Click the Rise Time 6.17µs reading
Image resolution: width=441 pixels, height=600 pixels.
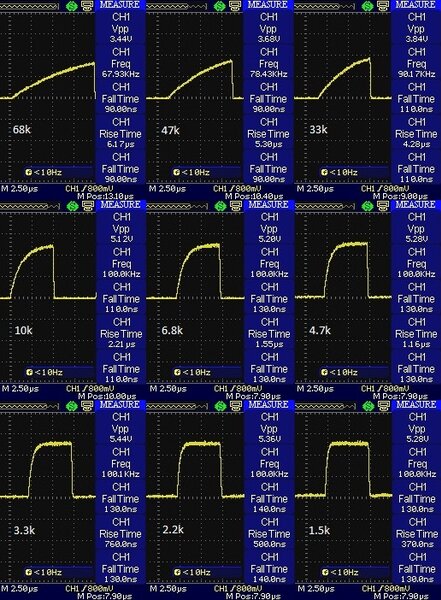121,144
